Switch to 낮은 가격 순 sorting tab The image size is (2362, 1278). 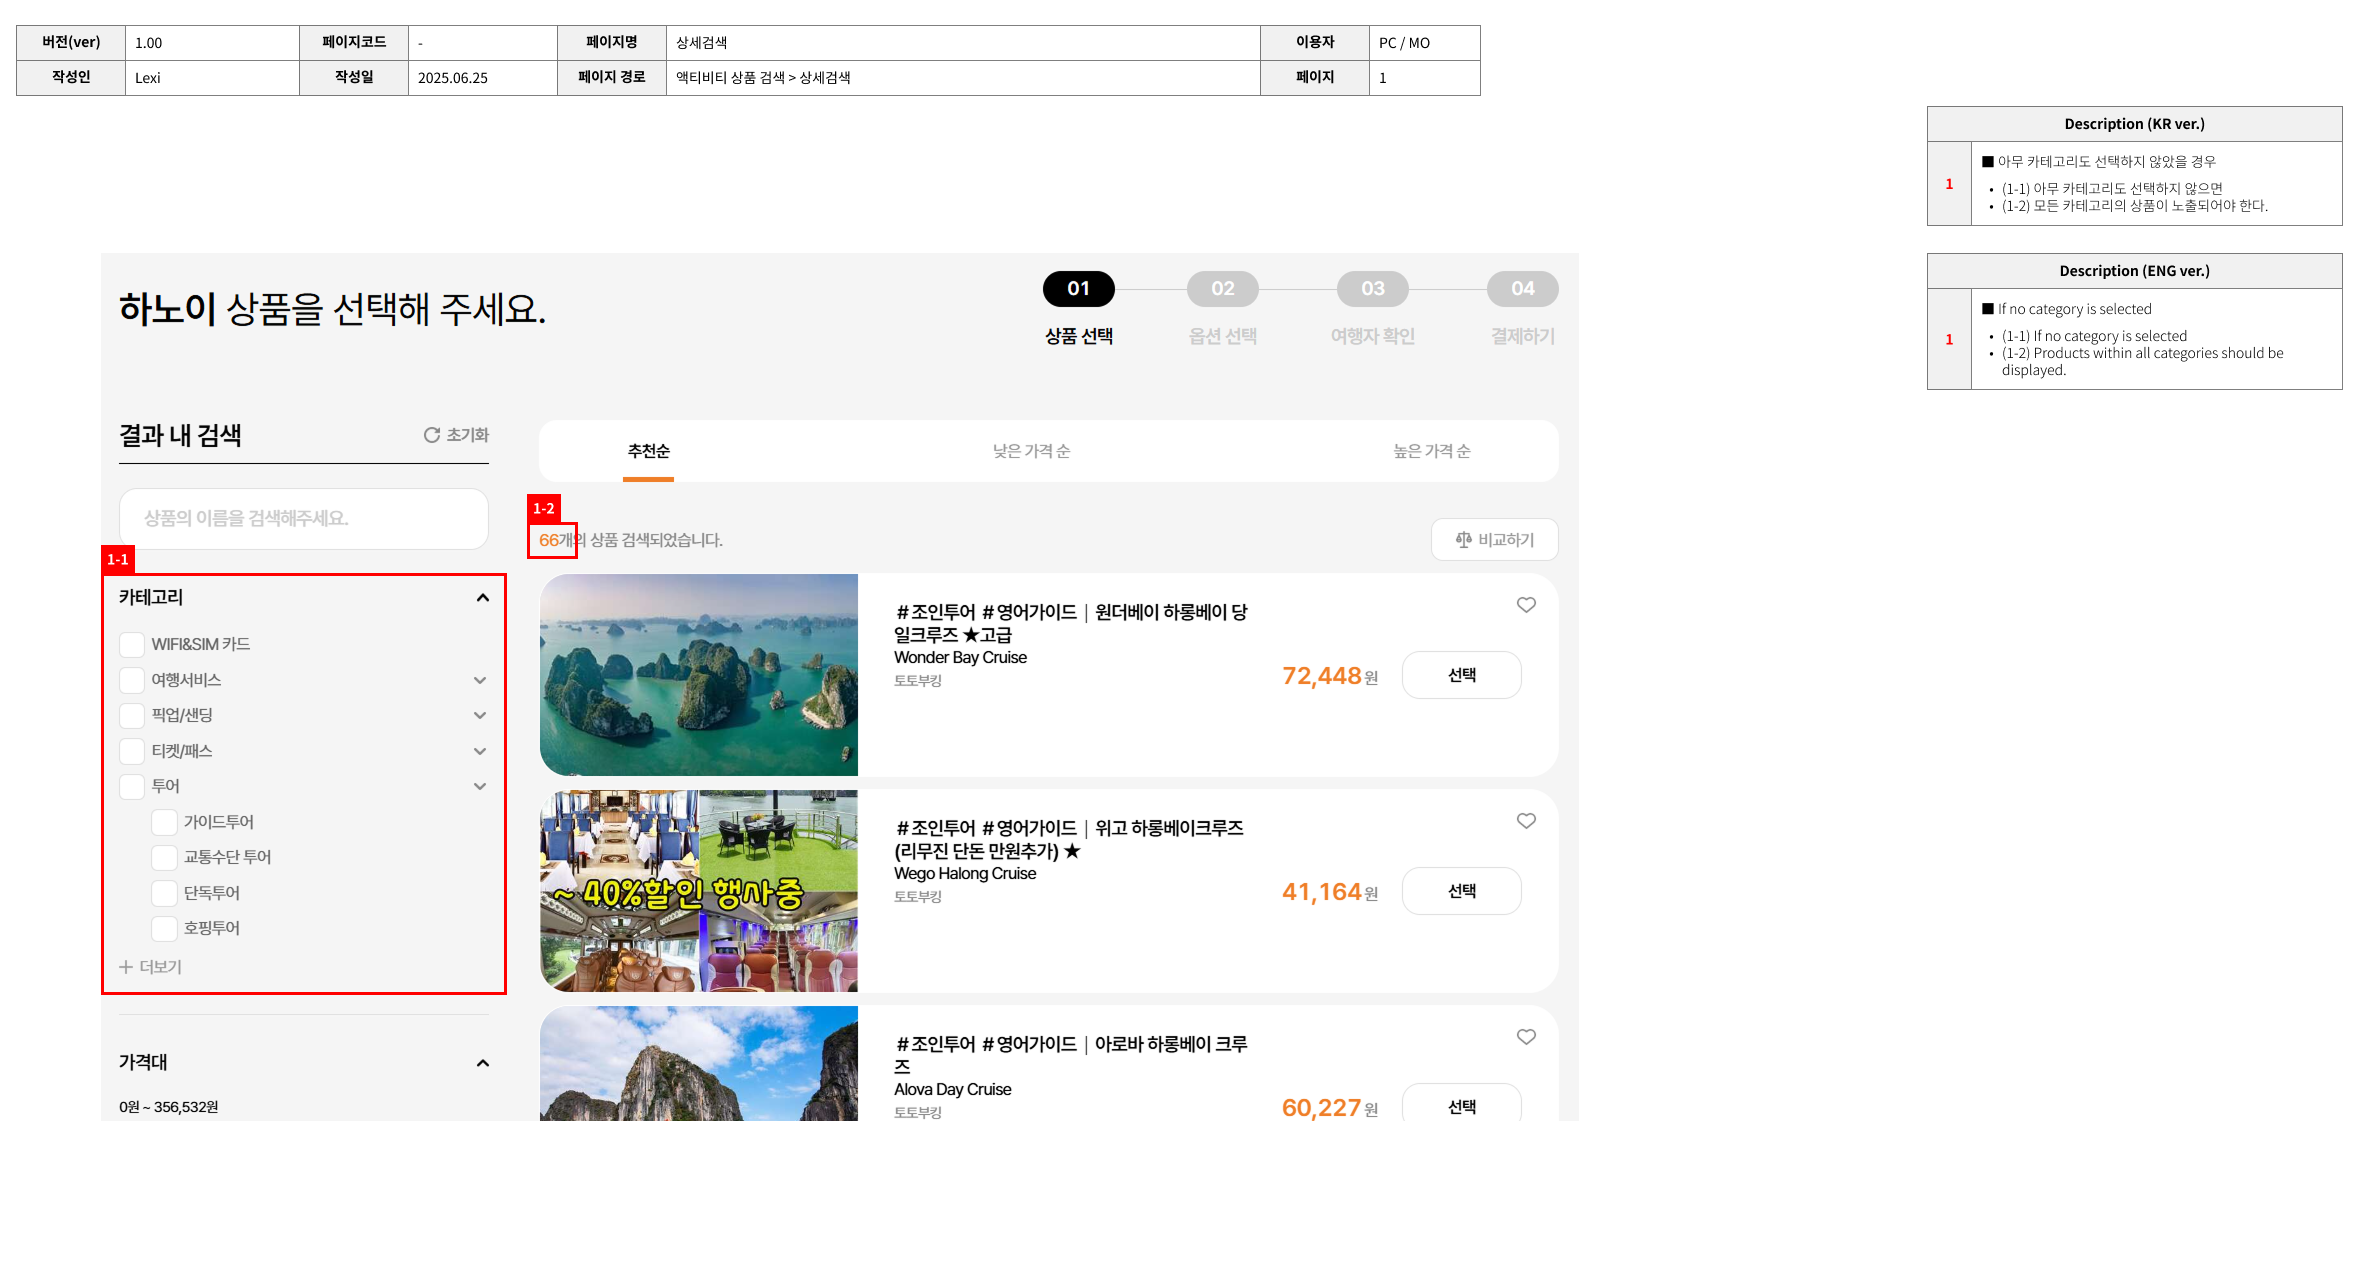1031,451
